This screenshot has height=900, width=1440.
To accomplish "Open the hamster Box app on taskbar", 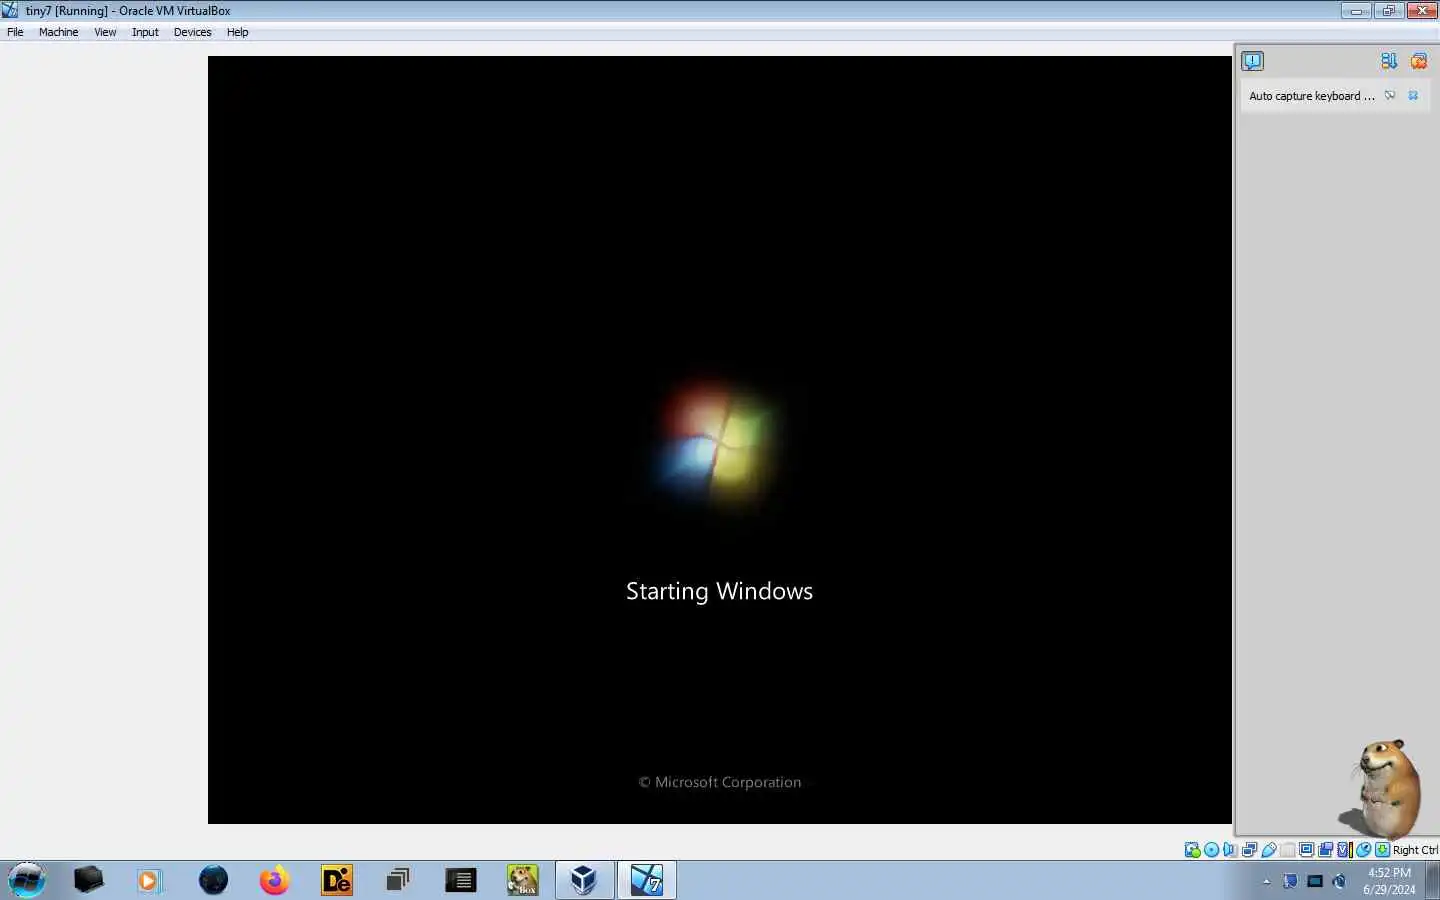I will [x=522, y=880].
